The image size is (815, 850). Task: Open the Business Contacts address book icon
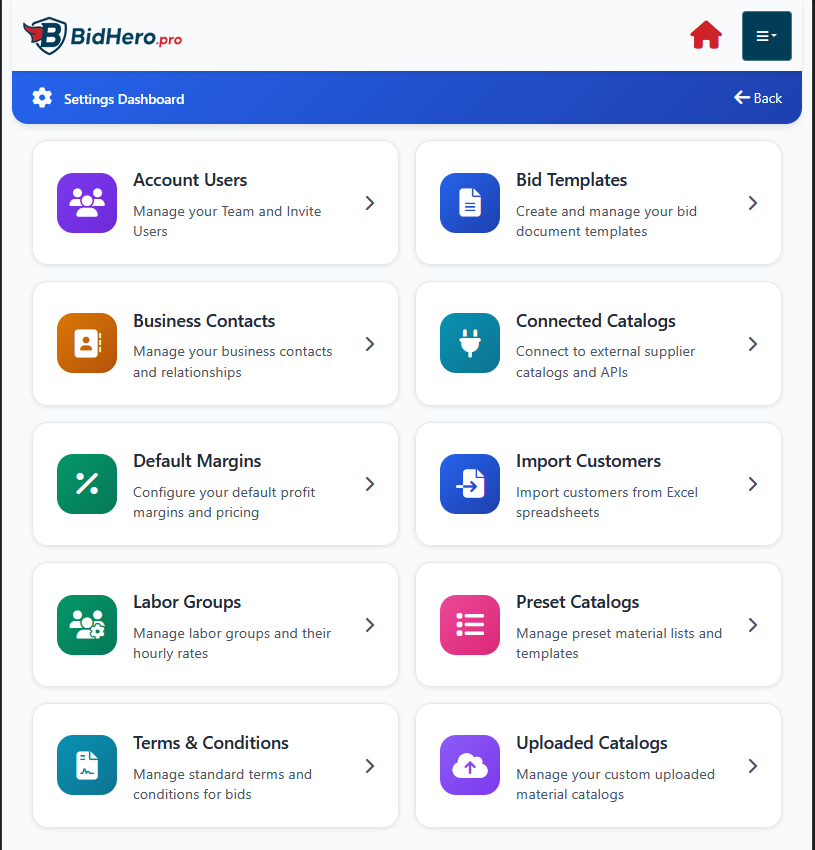(x=86, y=344)
